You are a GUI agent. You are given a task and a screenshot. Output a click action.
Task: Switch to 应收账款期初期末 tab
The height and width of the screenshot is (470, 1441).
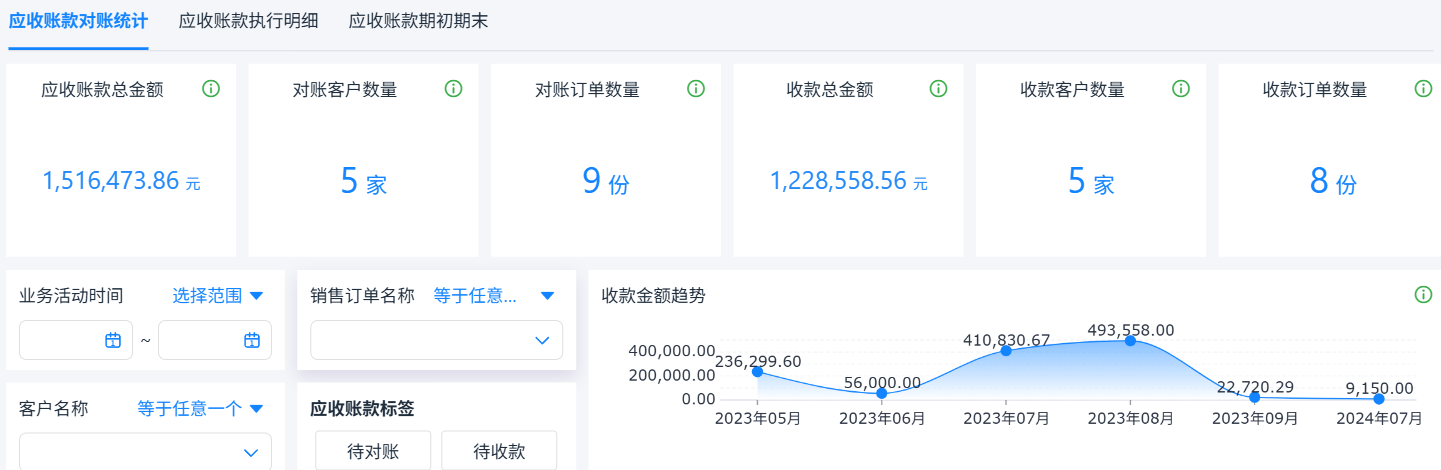click(418, 21)
